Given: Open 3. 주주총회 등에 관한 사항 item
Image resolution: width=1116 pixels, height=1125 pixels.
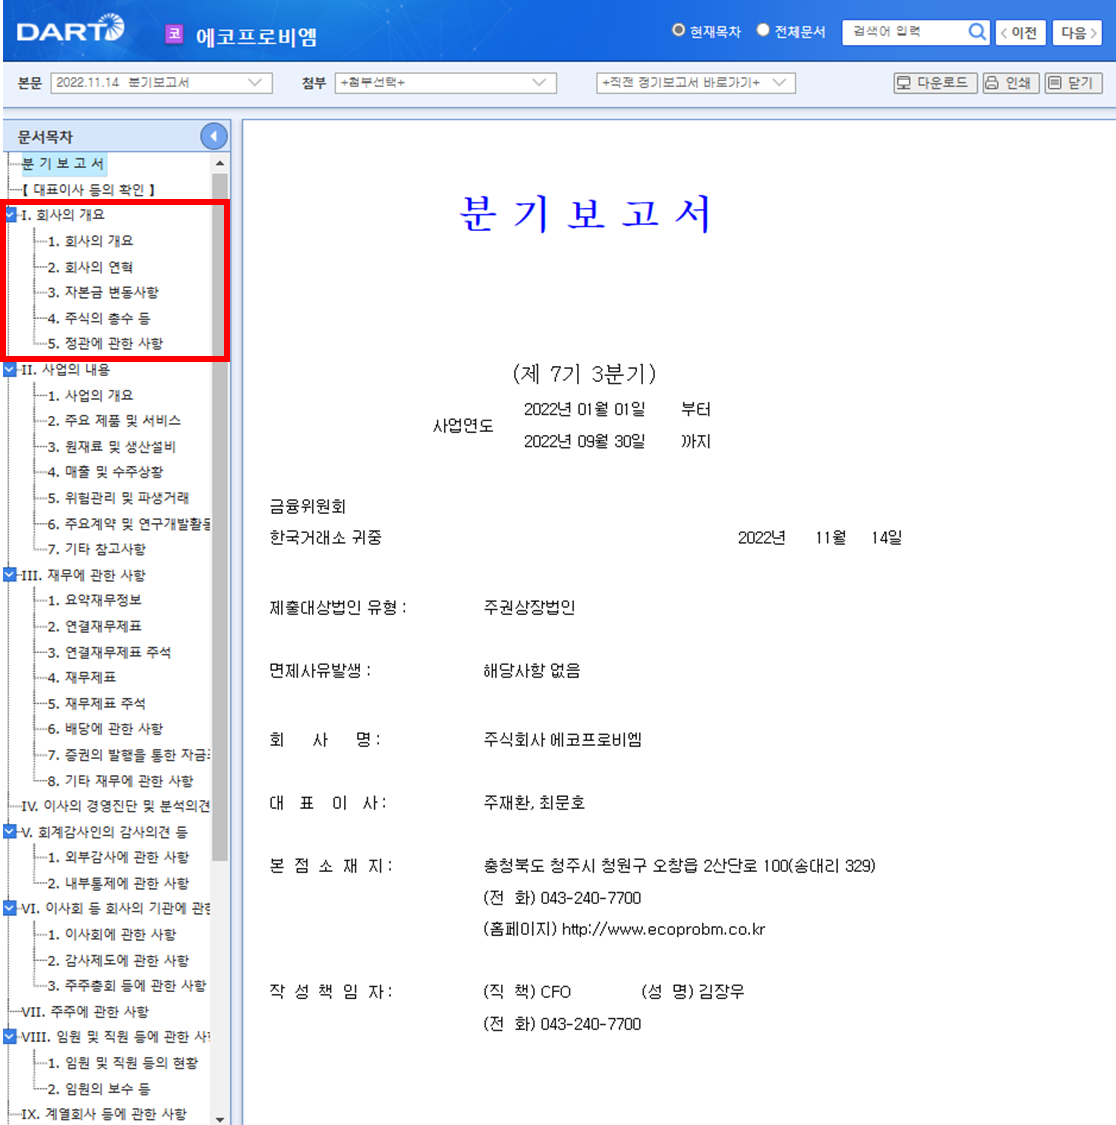Looking at the screenshot, I should tap(126, 985).
